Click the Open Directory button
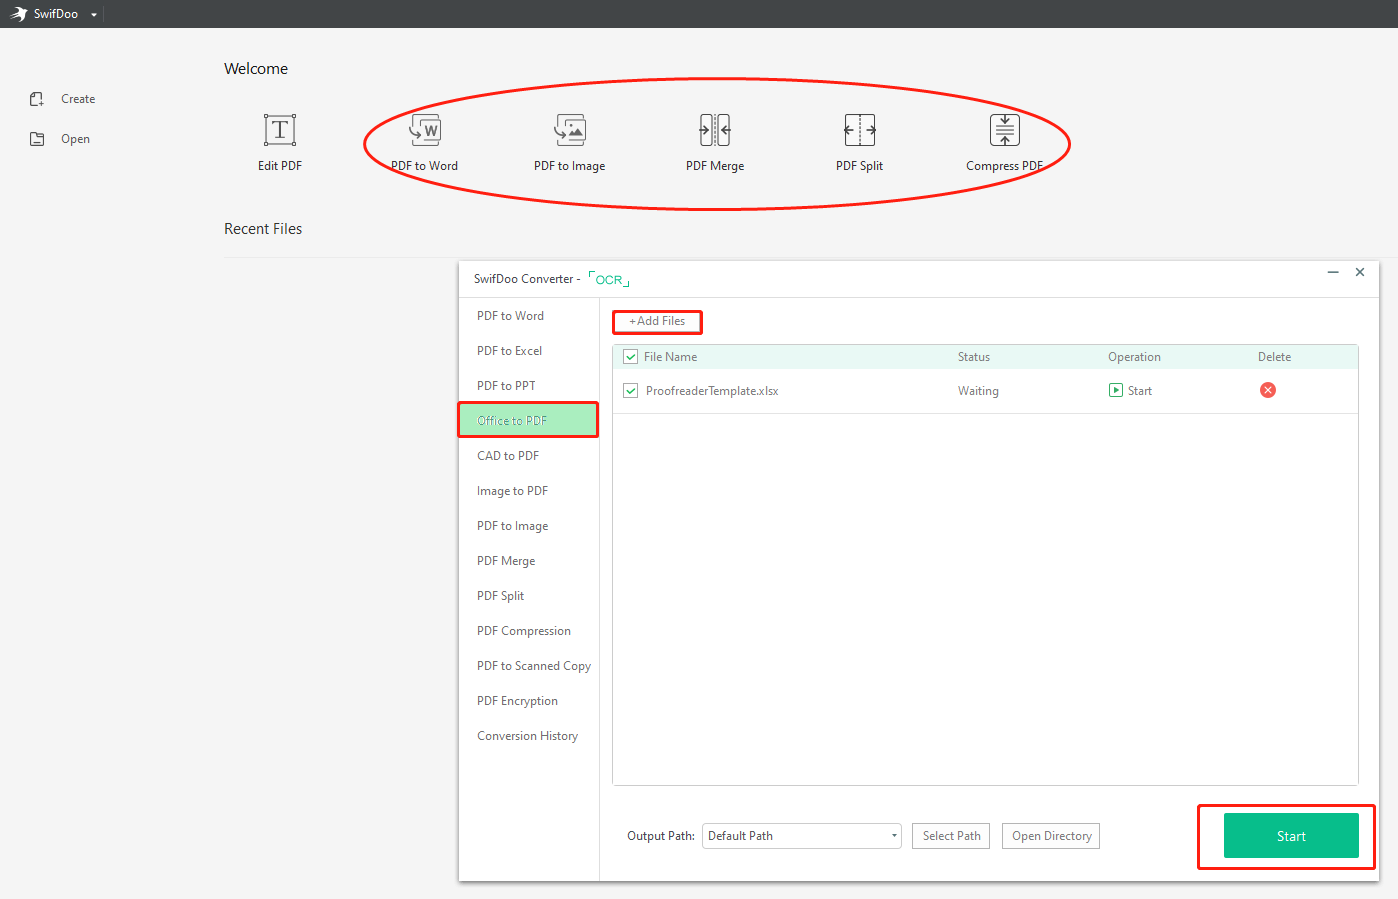 (x=1051, y=836)
